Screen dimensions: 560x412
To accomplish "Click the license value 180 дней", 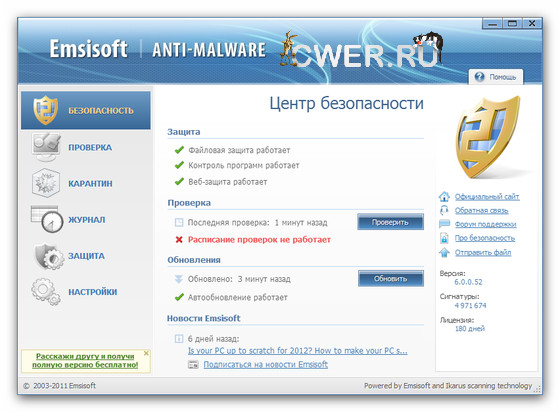I will click(x=470, y=328).
